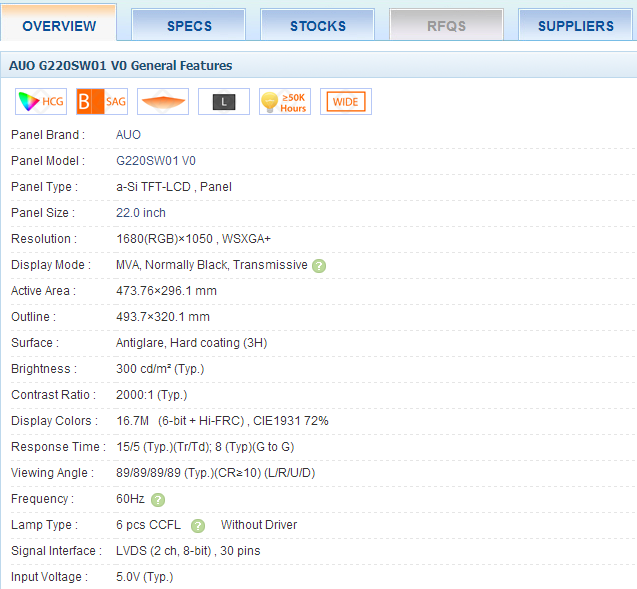This screenshot has width=637, height=589.
Task: Open help icon next to Display Mode
Action: point(319,266)
